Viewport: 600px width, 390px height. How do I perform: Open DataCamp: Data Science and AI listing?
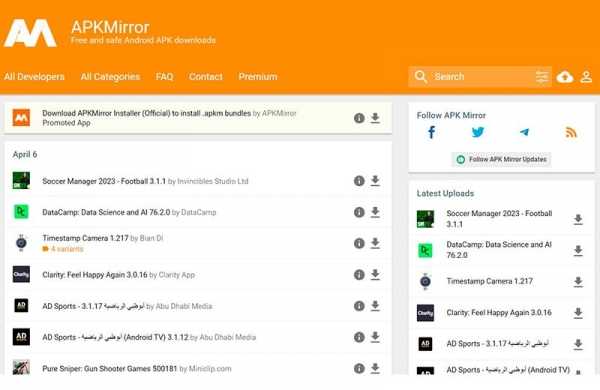coord(106,212)
